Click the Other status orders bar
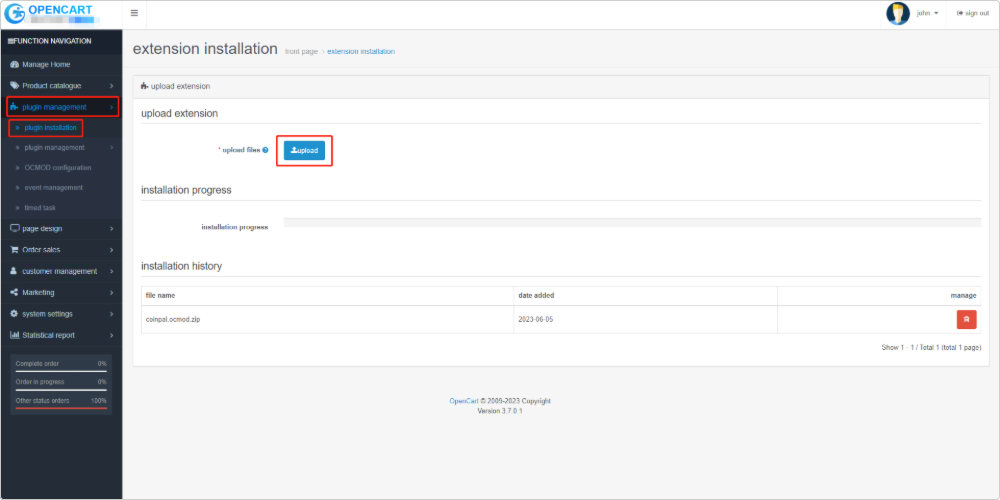This screenshot has width=1000, height=500. (61, 408)
